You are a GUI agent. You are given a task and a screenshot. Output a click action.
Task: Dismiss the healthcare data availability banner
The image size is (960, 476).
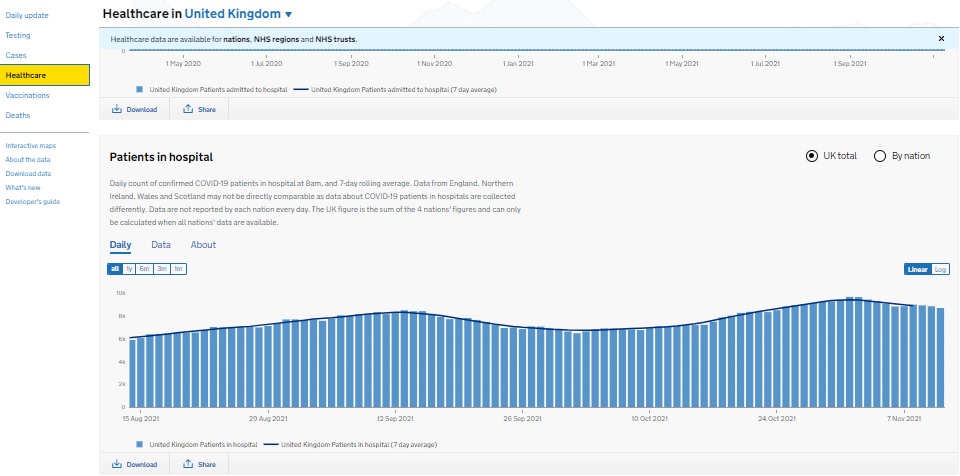(x=941, y=38)
